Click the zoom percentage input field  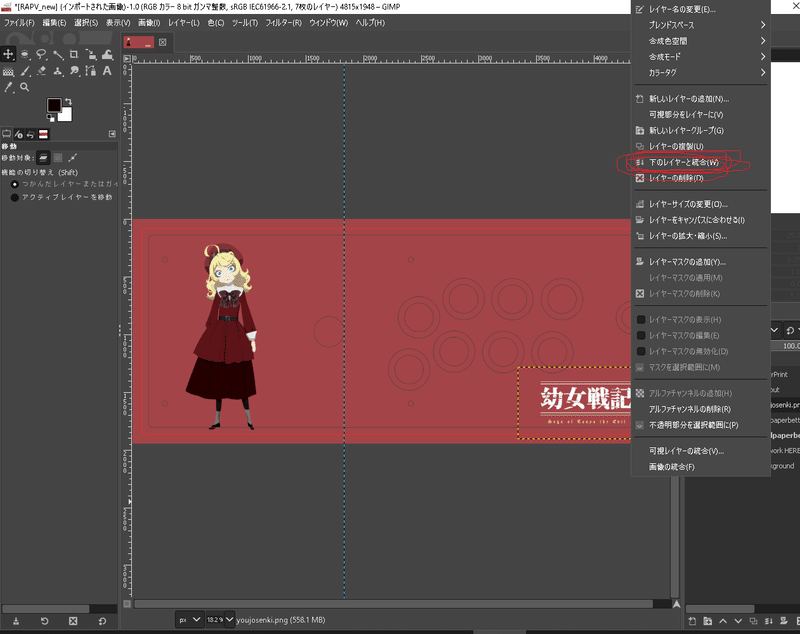[214, 620]
